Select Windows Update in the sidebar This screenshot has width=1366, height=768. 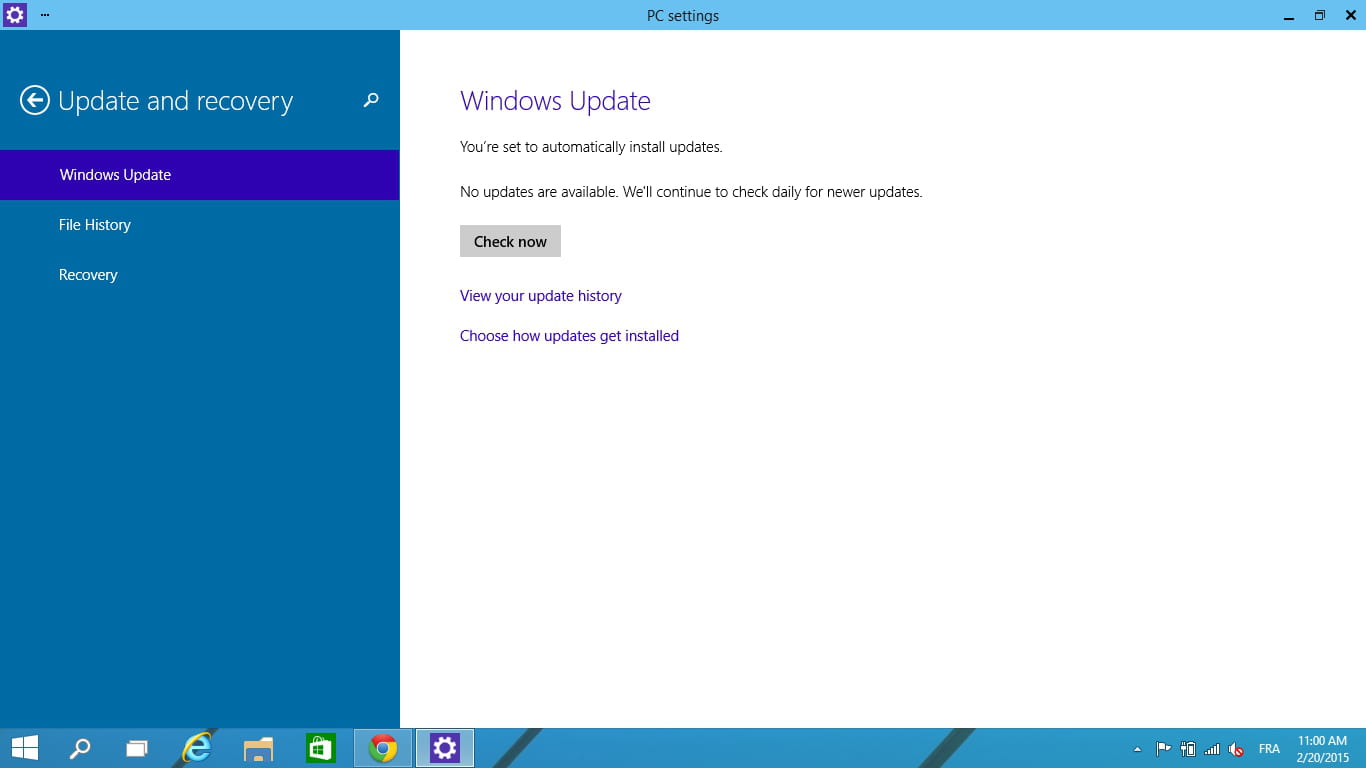point(200,175)
